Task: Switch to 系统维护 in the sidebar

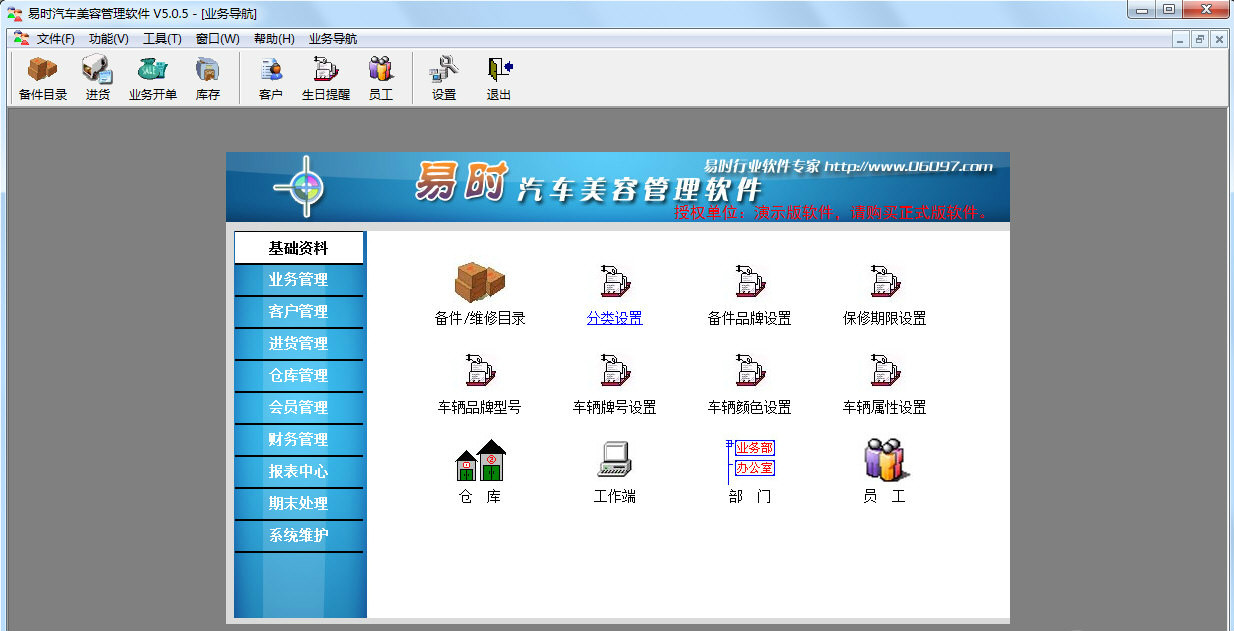Action: click(x=299, y=536)
